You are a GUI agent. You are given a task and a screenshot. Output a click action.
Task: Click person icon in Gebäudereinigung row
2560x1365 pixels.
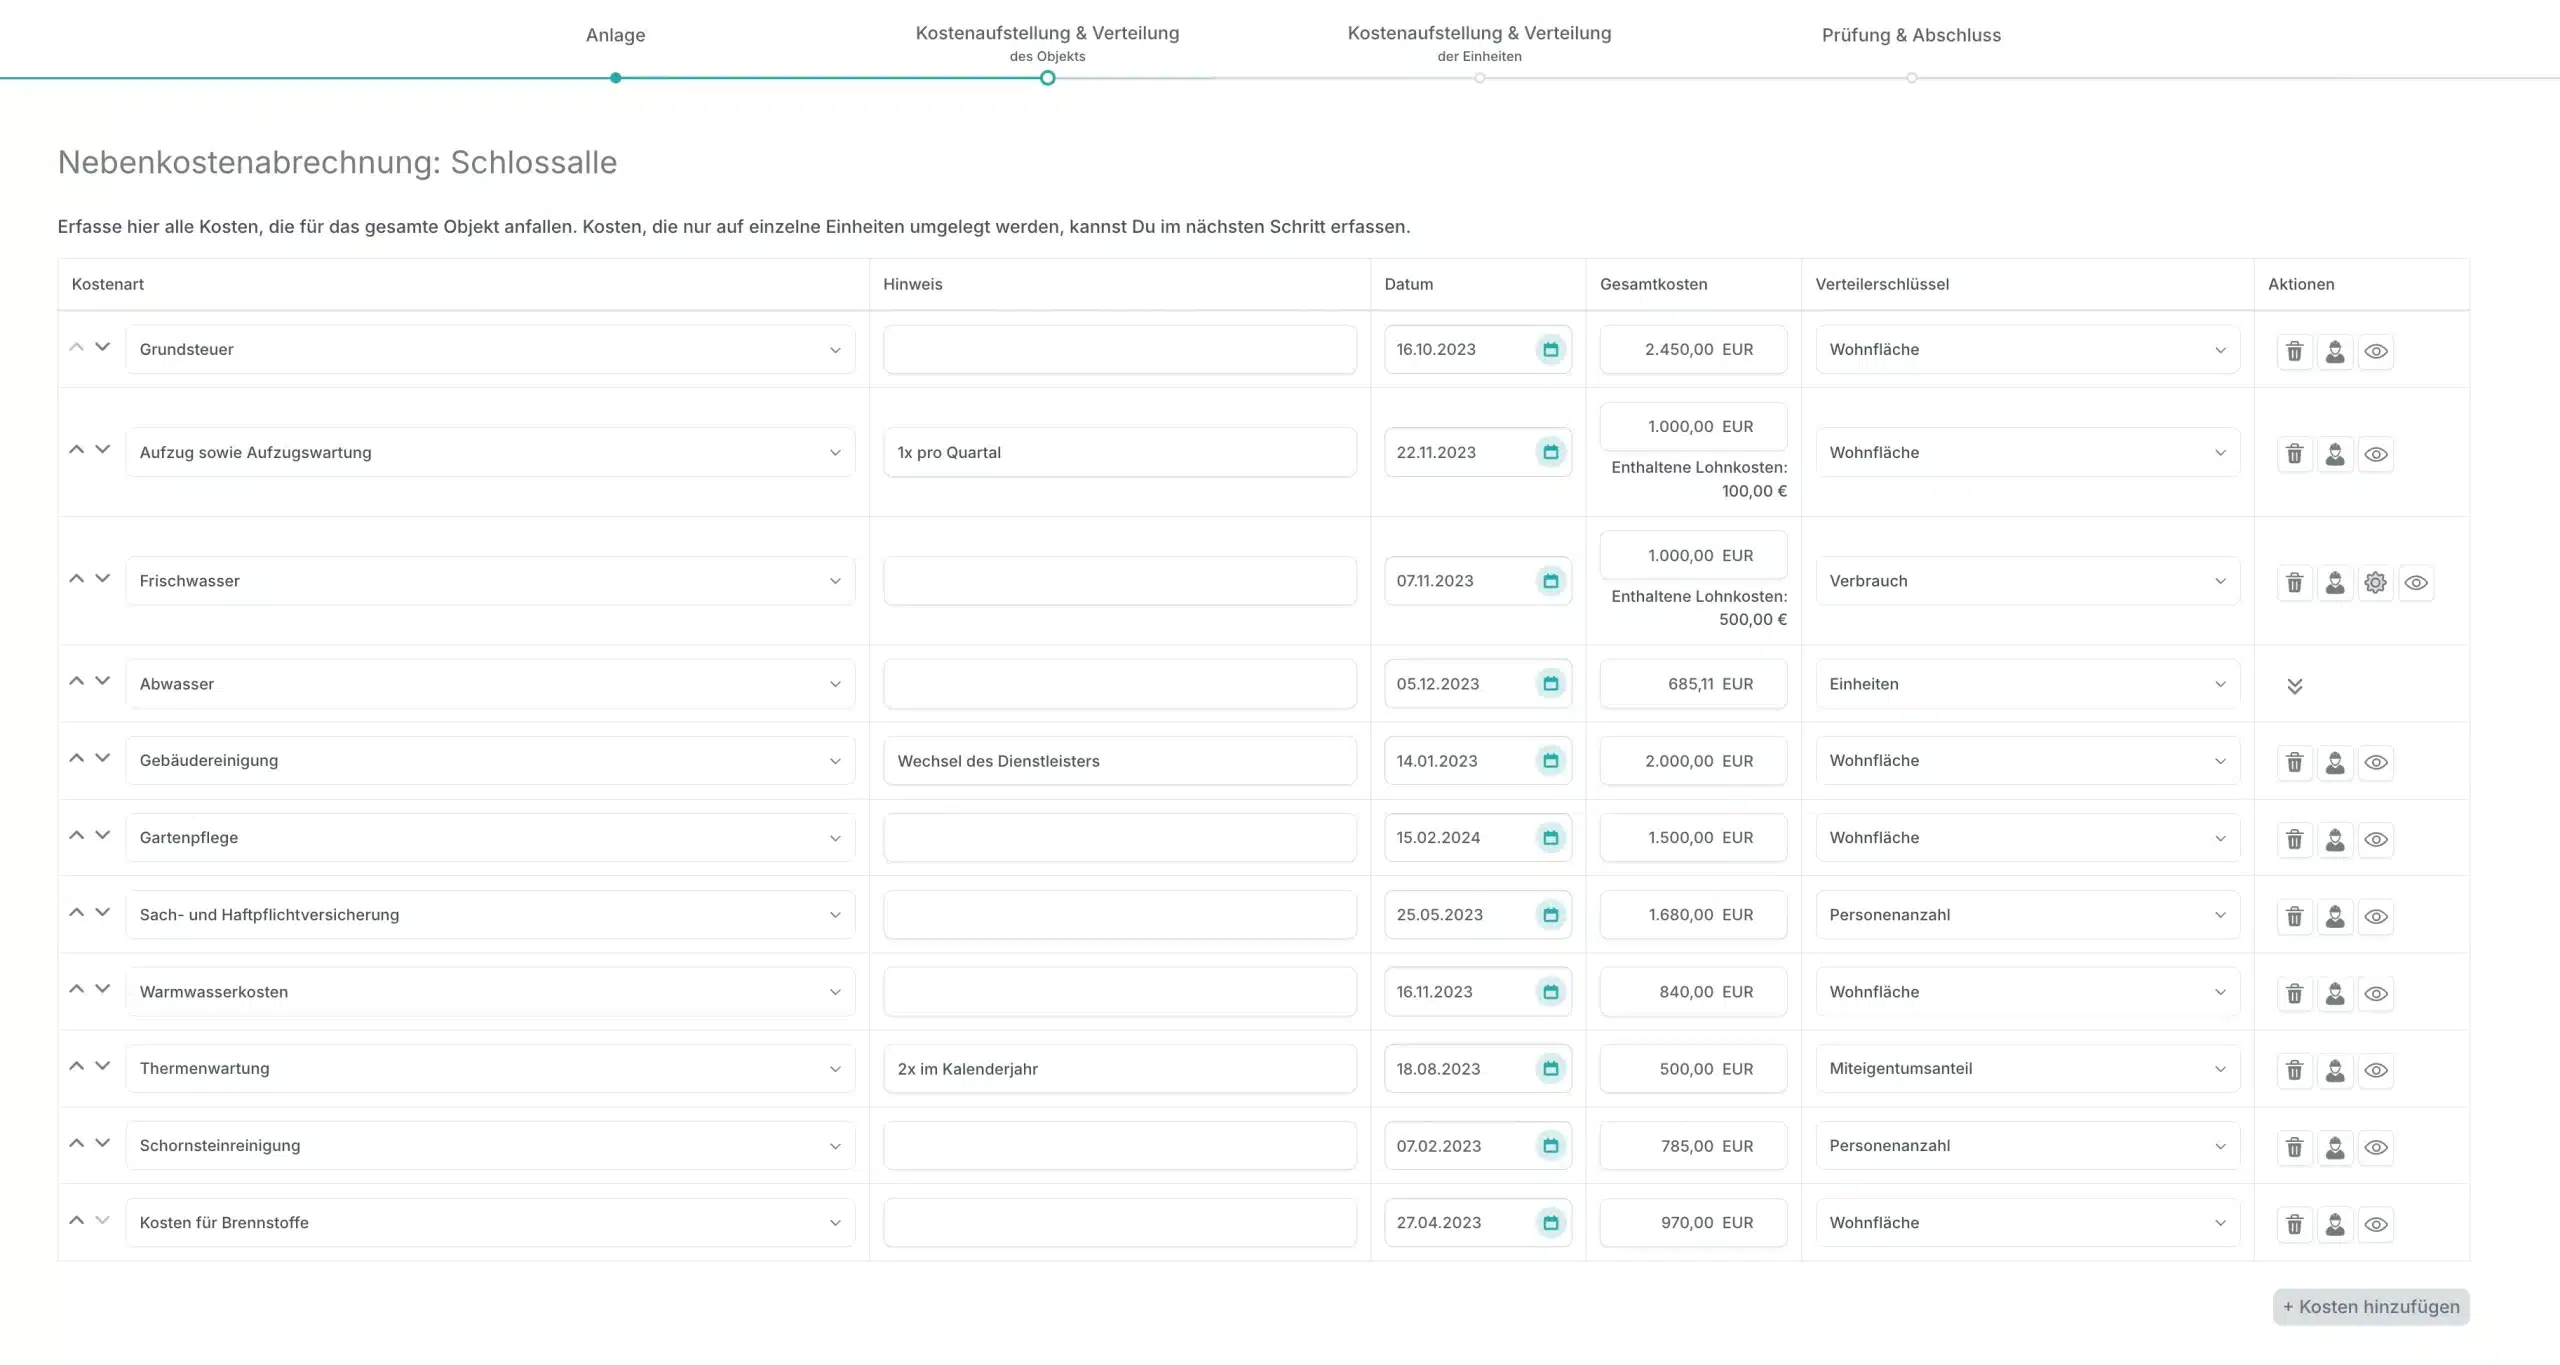pyautogui.click(x=2335, y=762)
